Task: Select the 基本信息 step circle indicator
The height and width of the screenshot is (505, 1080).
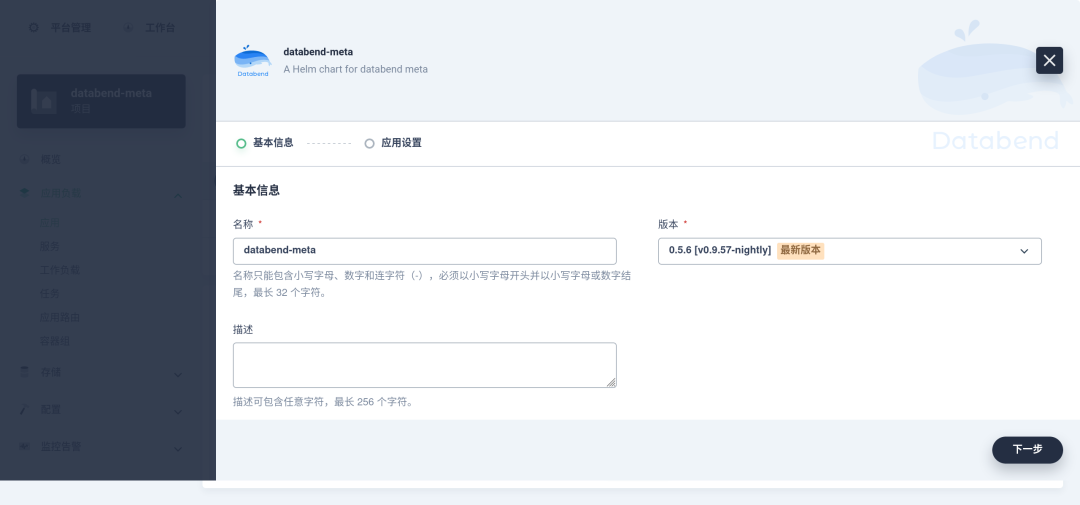Action: pyautogui.click(x=241, y=143)
